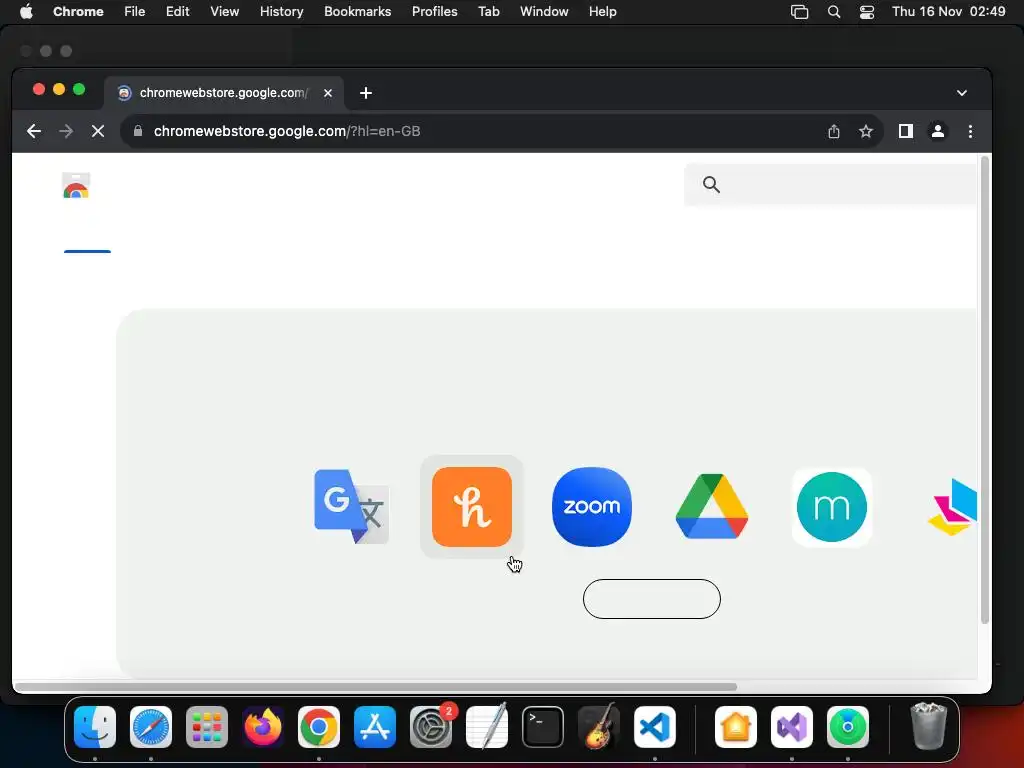The width and height of the screenshot is (1024, 768).
Task: Go back to the previous page
Action: coord(34,131)
